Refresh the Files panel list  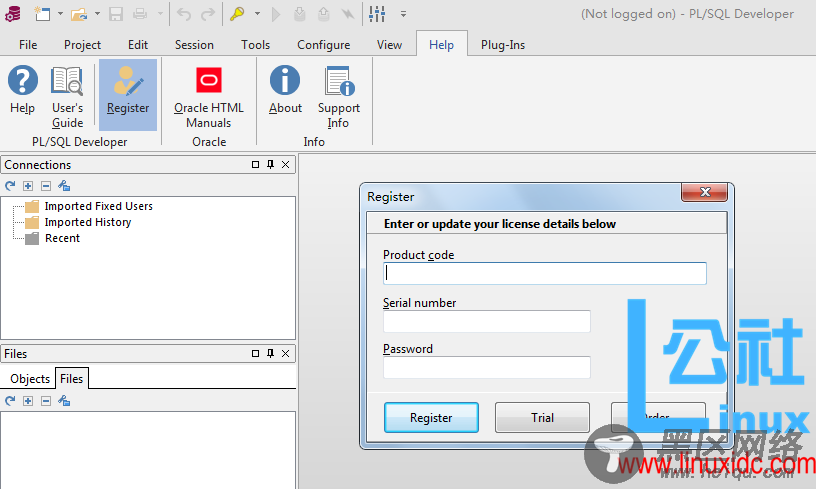[10, 401]
